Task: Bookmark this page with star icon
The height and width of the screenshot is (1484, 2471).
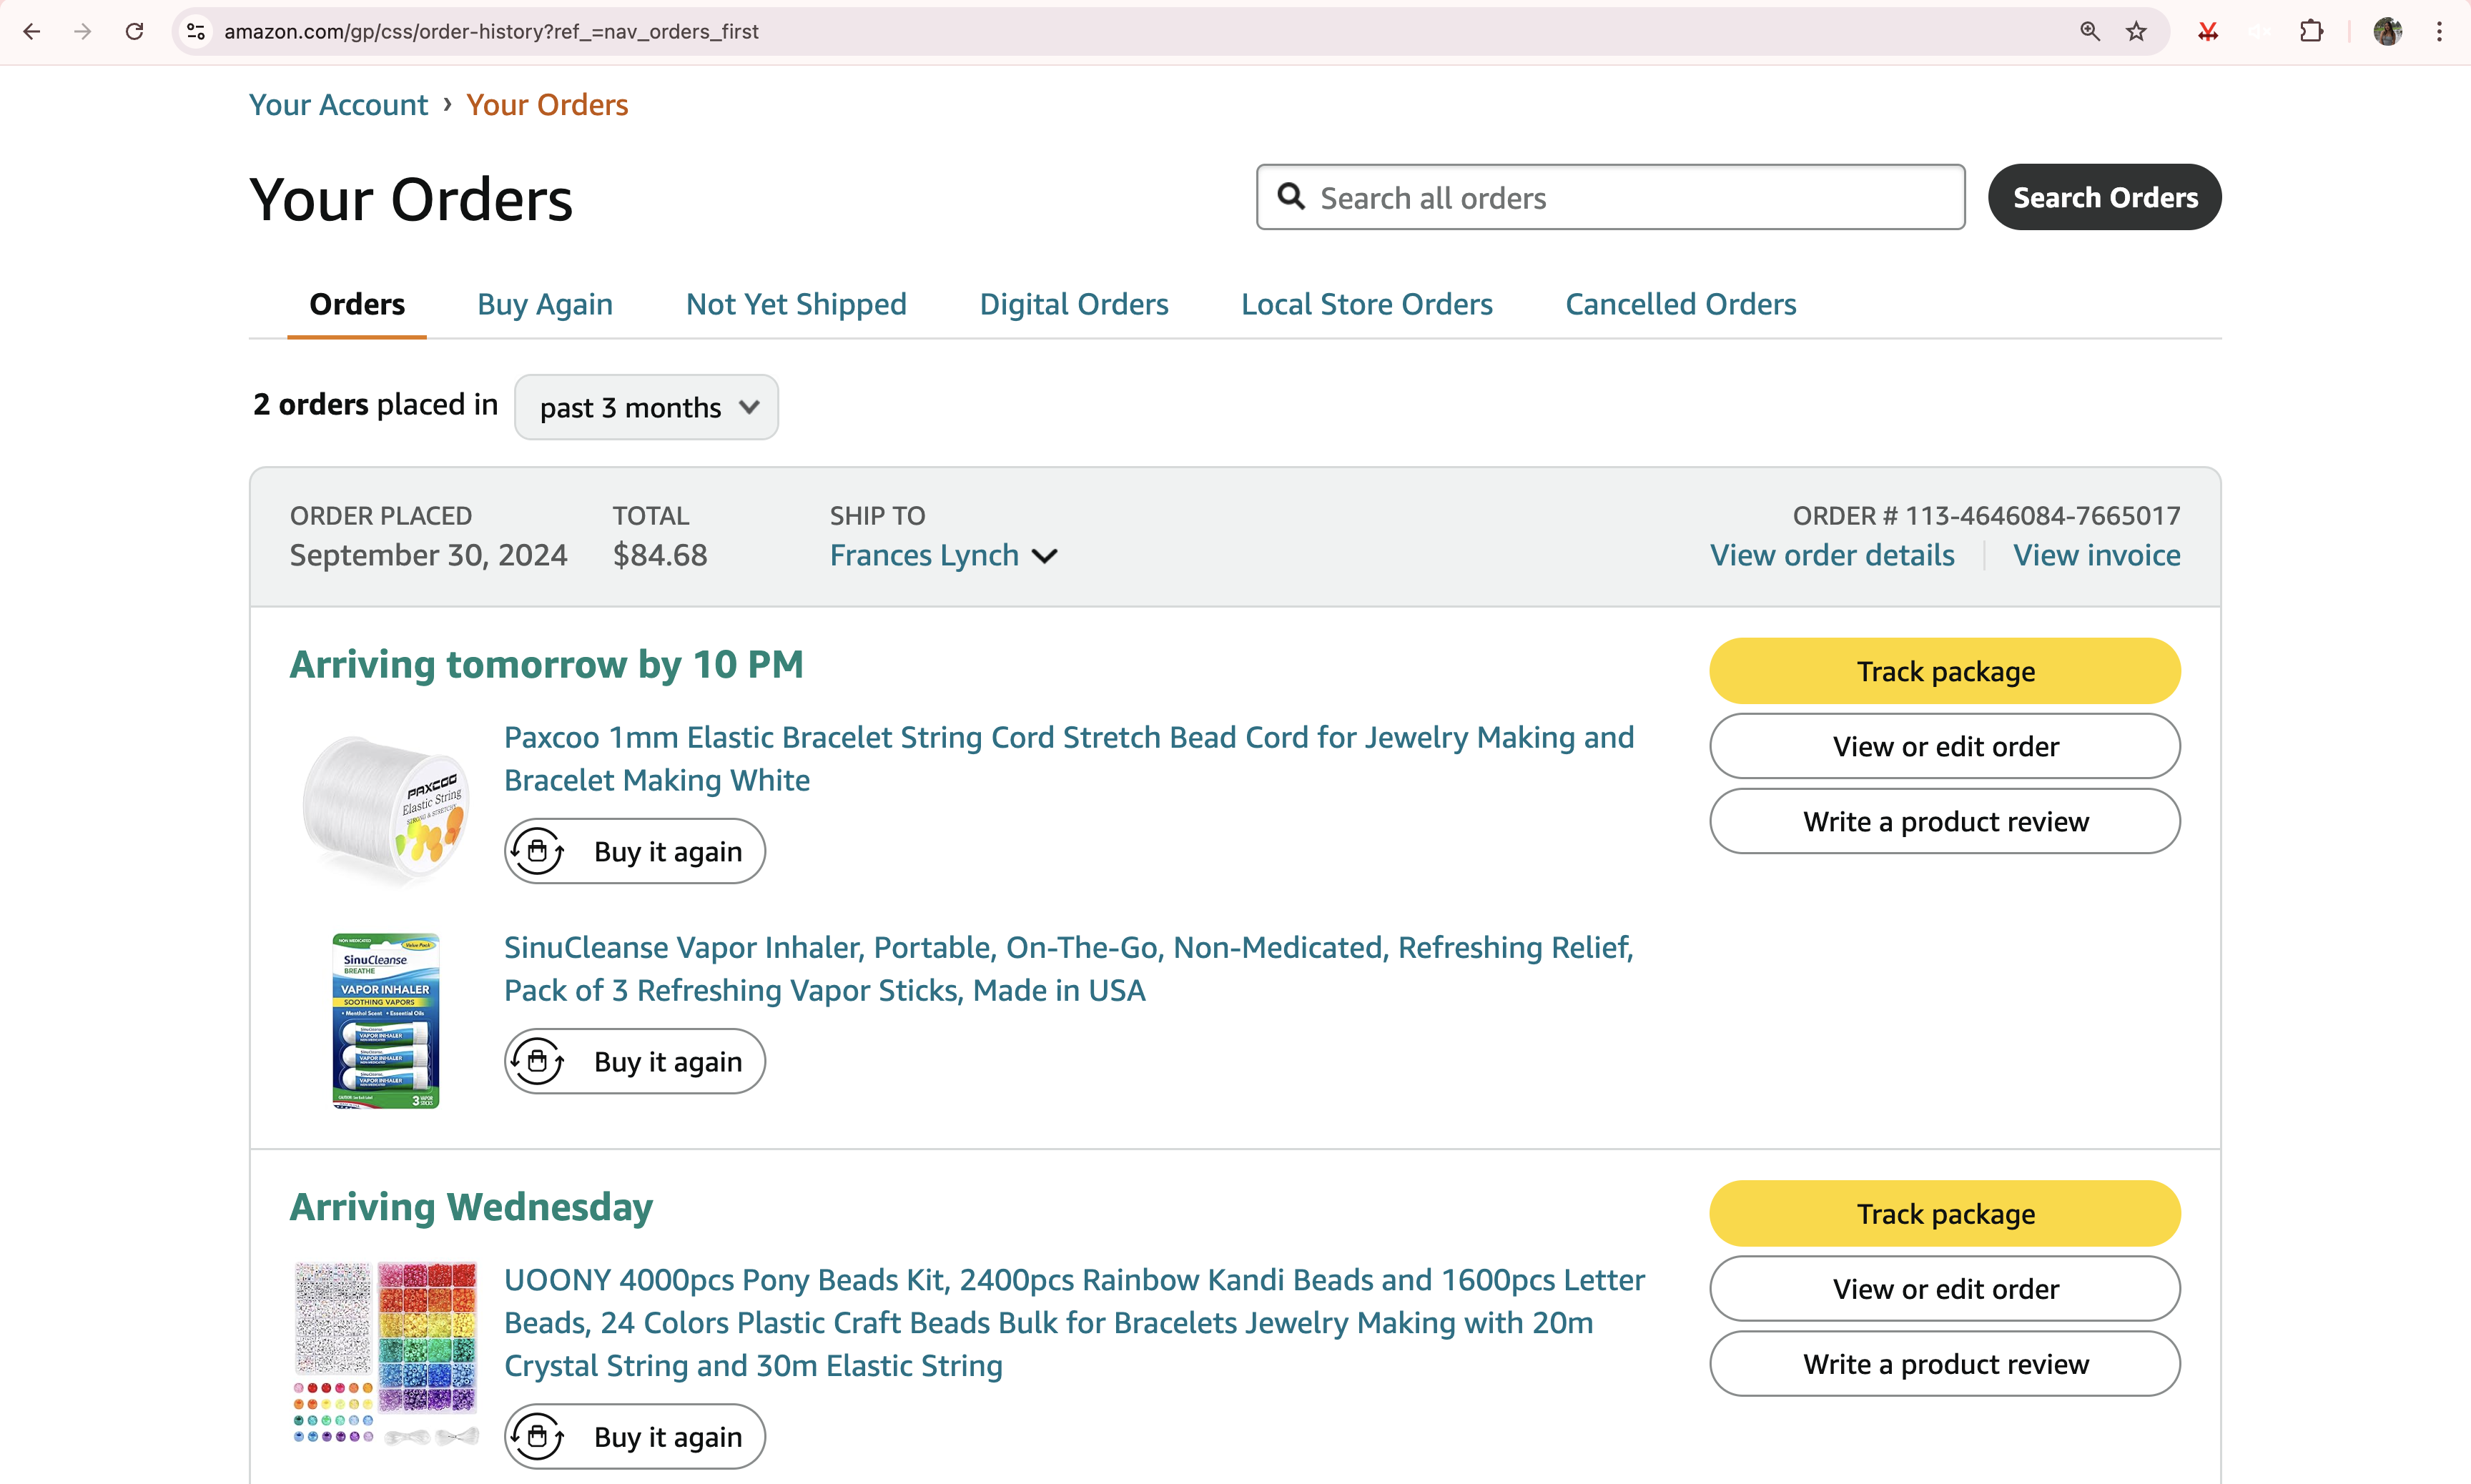Action: click(x=2136, y=32)
